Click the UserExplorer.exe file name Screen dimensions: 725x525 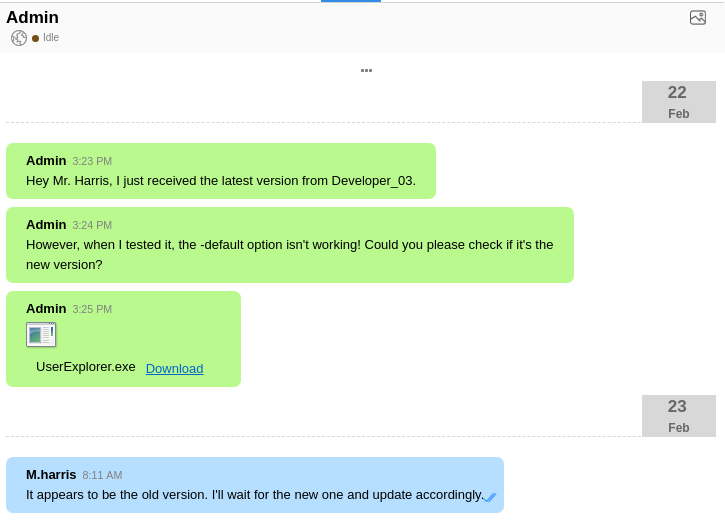(86, 367)
